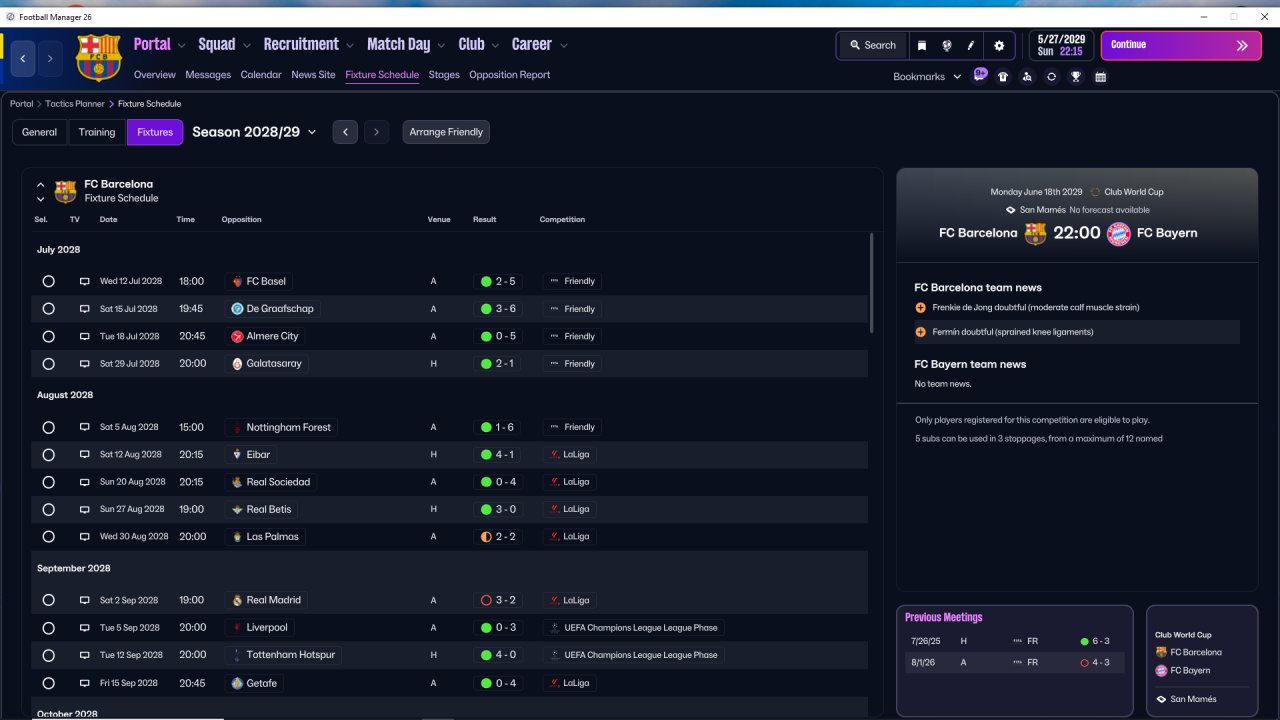1280x720 pixels.
Task: Open the Season 2028/29 dropdown
Action: [x=254, y=132]
